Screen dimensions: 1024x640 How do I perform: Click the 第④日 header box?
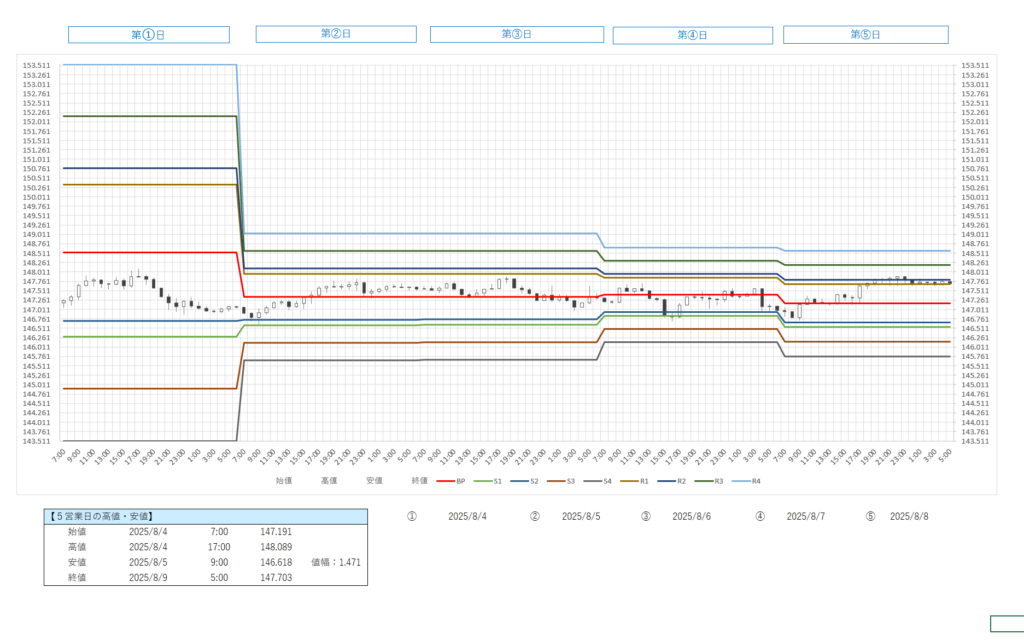693,35
